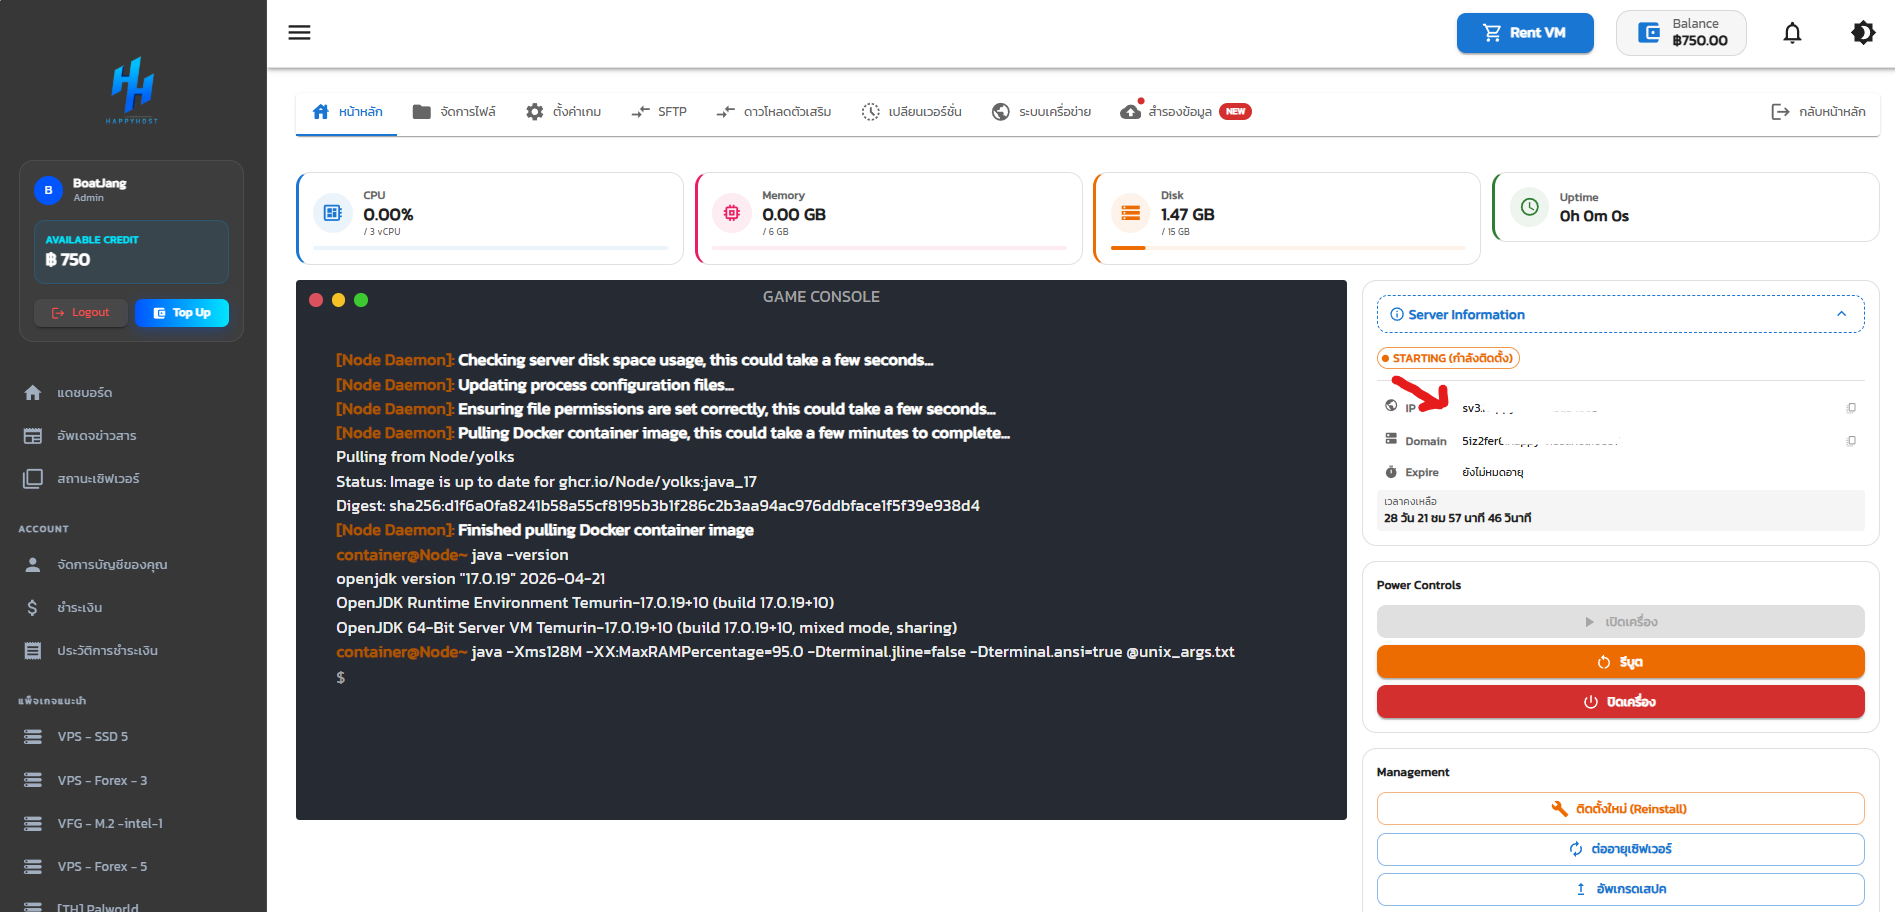Screen dimensions: 1895x912
Task: Click the Disk storage icon
Action: coord(1131,213)
